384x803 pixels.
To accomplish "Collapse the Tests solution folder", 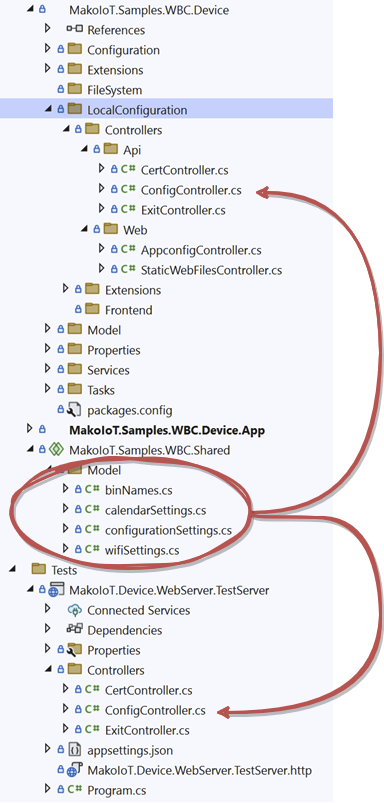I will coord(12,569).
